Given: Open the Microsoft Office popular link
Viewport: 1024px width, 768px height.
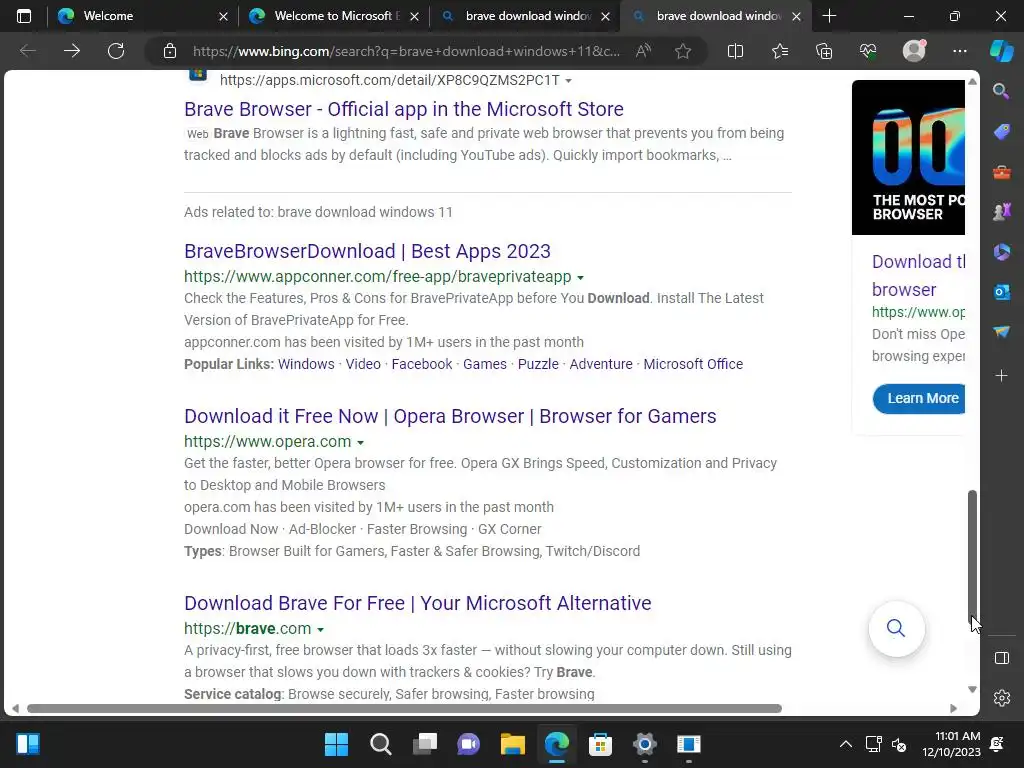Looking at the screenshot, I should pyautogui.click(x=693, y=364).
